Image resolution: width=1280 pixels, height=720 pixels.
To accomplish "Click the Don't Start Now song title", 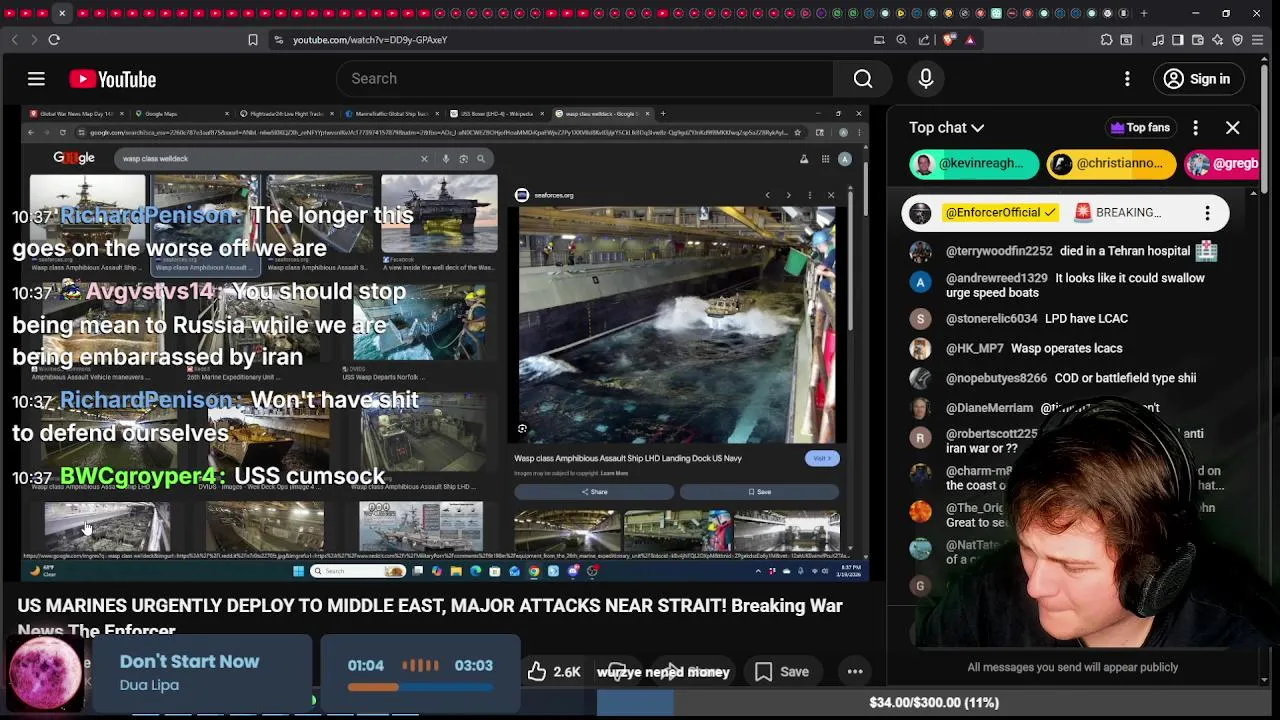I will (189, 662).
